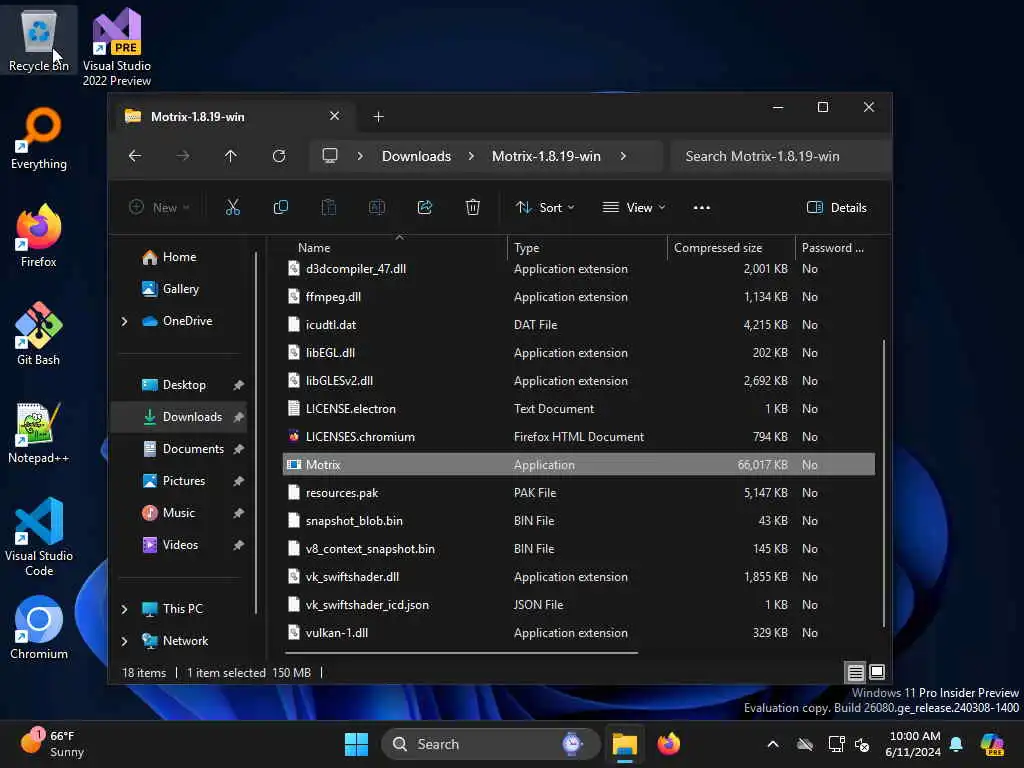Open Gallery in the navigation pane
Viewport: 1024px width, 768px height.
(180, 289)
